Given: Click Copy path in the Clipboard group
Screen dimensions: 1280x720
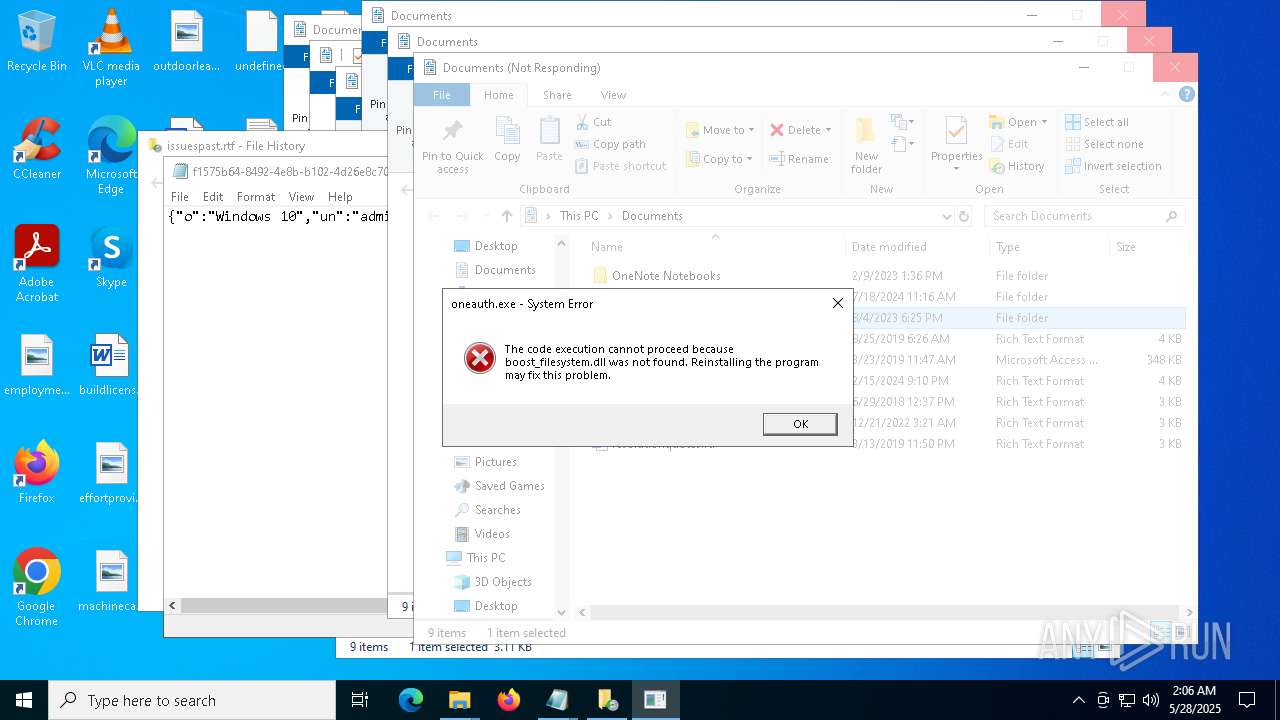Looking at the screenshot, I should 610,144.
